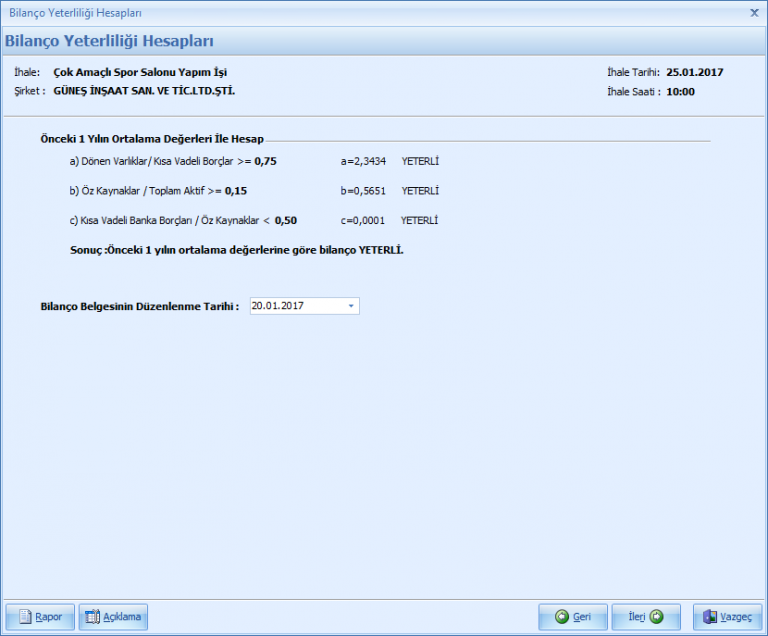Click the b=0,5651 ratio value

point(364,190)
